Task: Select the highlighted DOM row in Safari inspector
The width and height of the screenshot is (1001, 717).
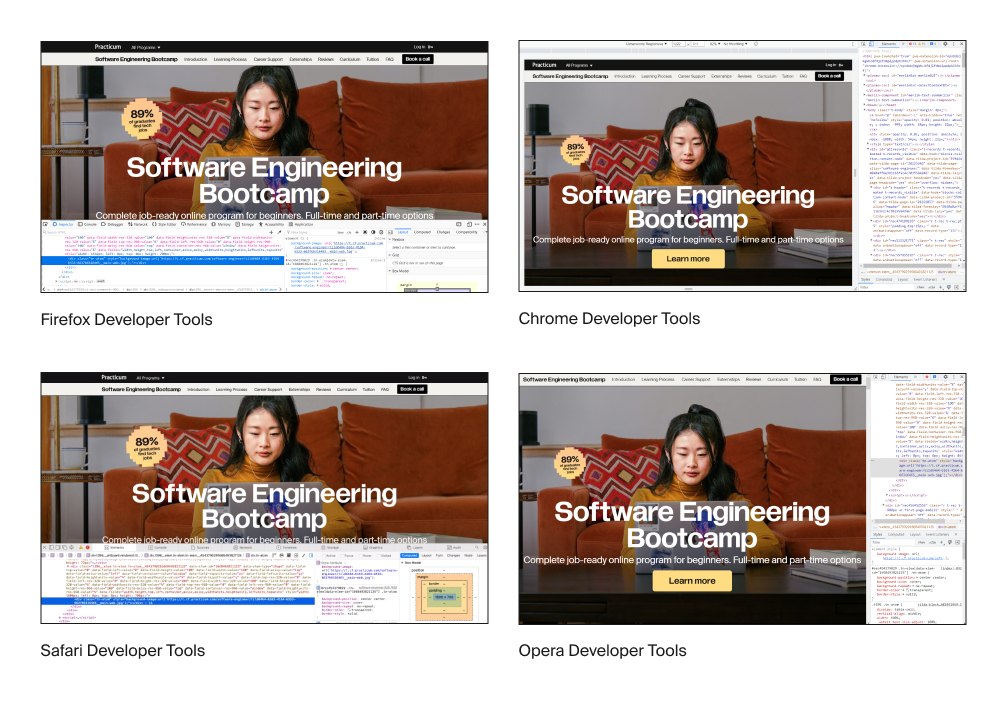Action: (x=178, y=601)
